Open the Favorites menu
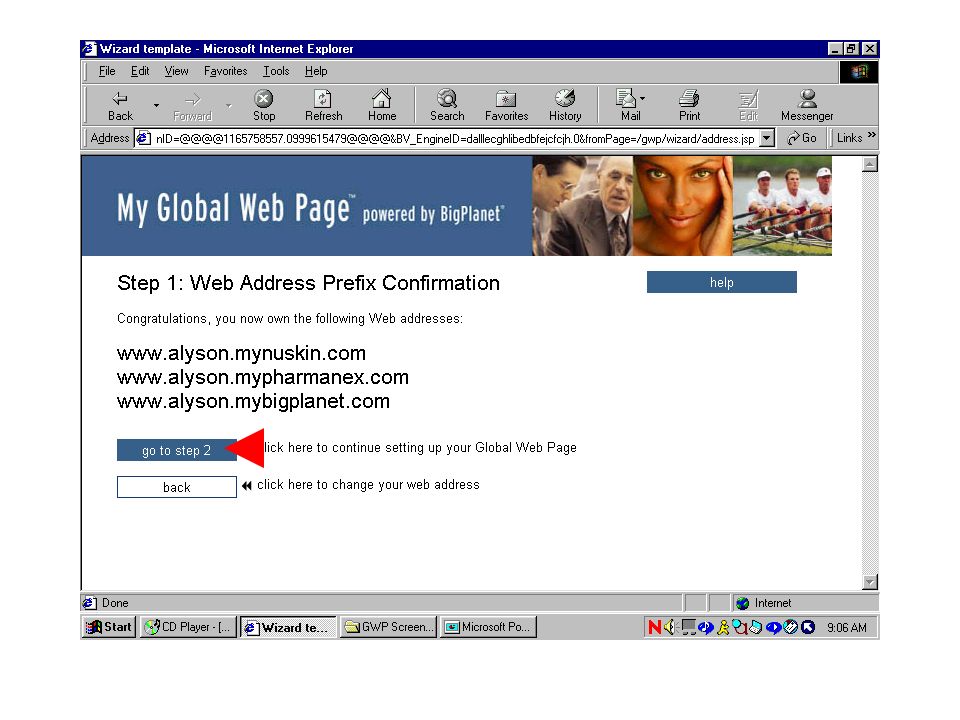Image resolution: width=960 pixels, height=720 pixels. tap(225, 71)
